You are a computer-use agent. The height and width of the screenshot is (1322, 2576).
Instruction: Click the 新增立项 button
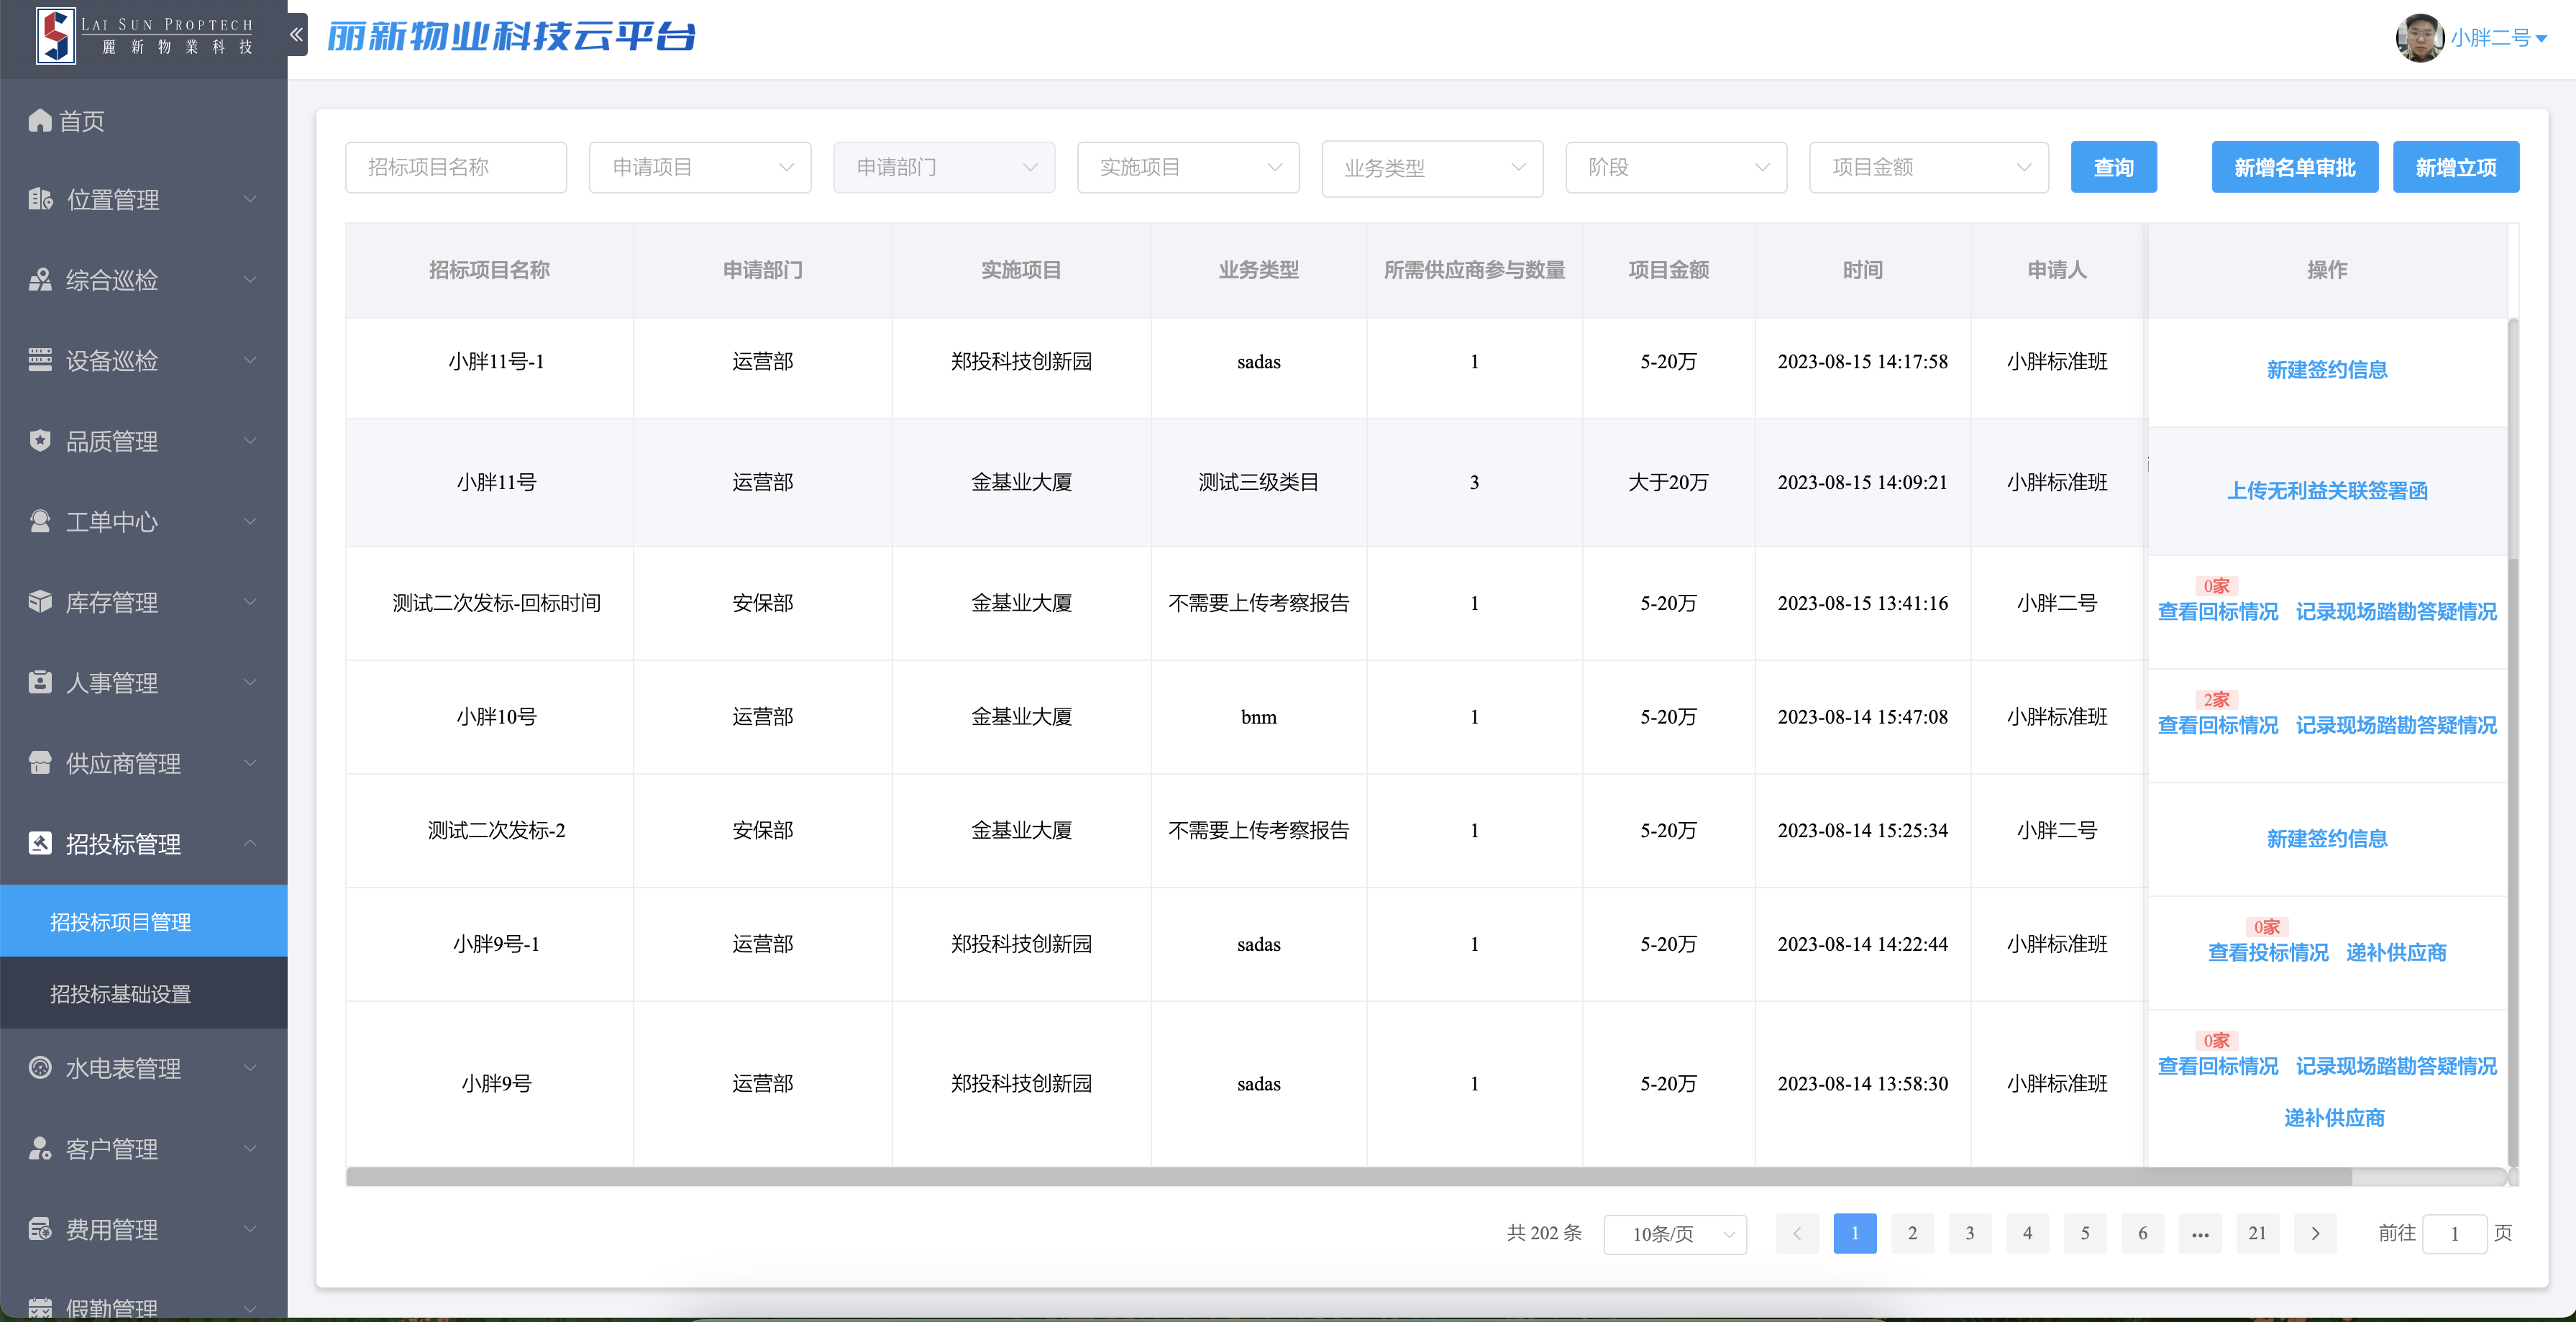click(x=2455, y=167)
